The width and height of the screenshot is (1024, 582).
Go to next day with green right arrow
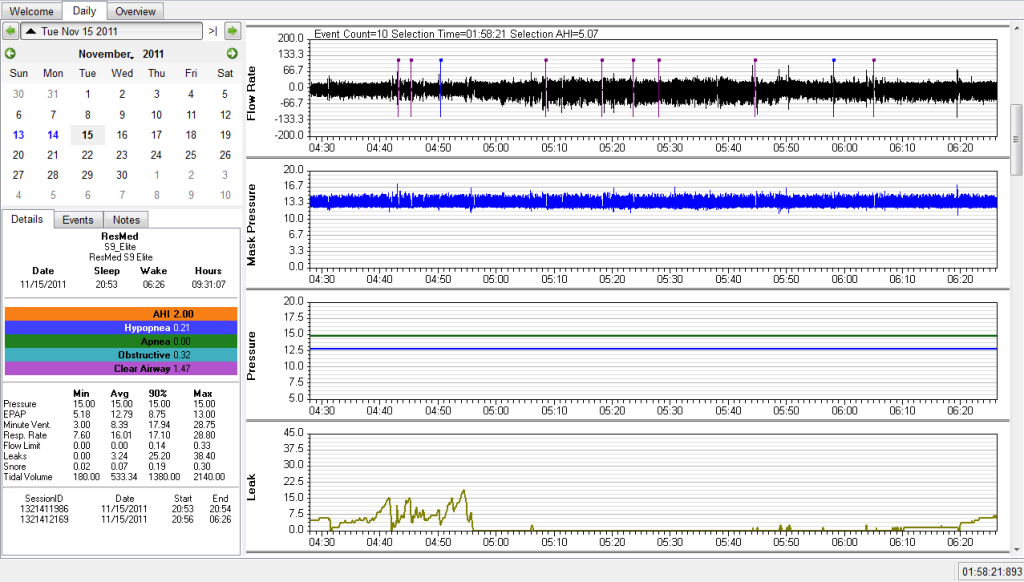(x=232, y=31)
